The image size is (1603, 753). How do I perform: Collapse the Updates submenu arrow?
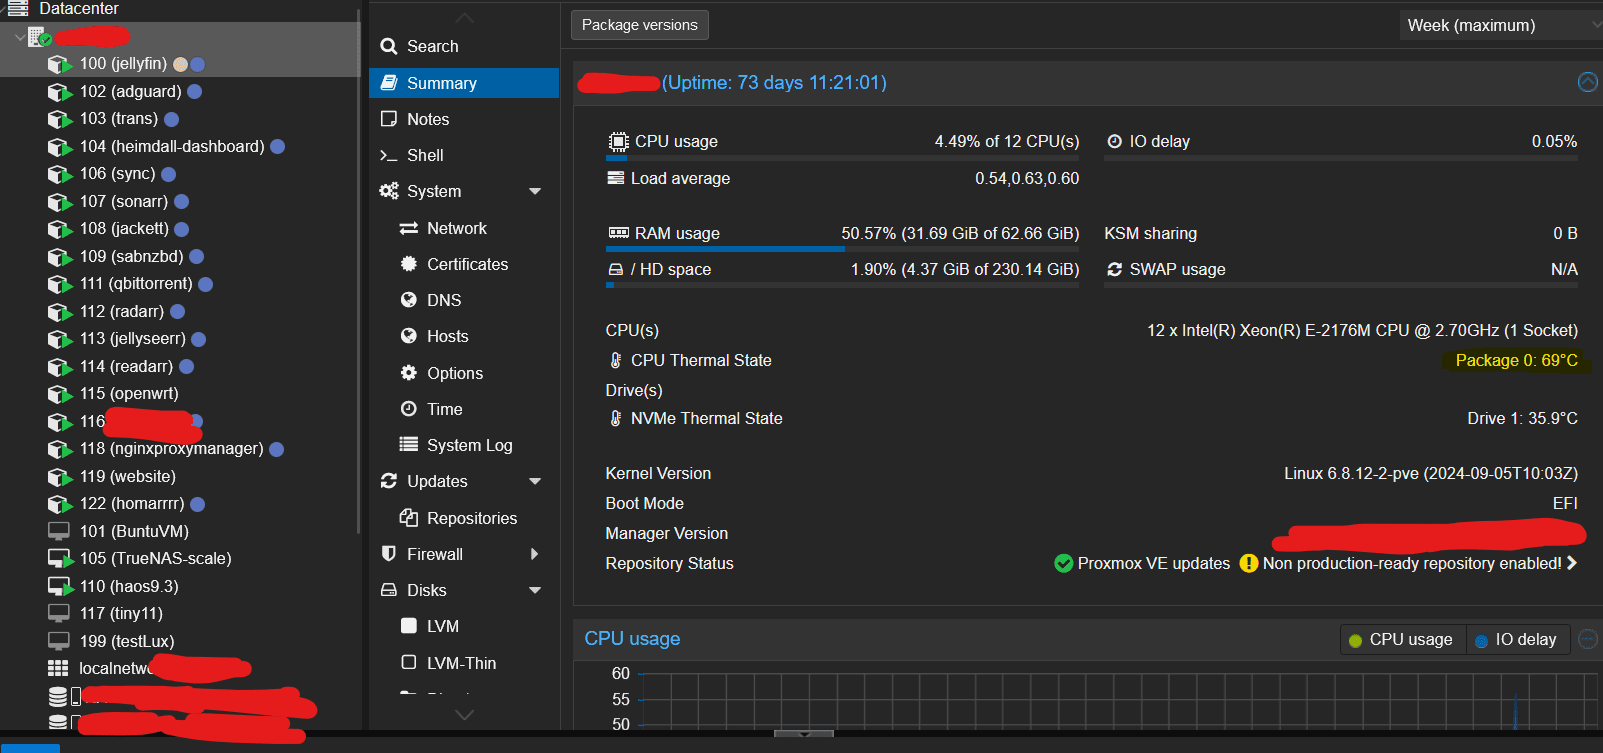coord(535,481)
